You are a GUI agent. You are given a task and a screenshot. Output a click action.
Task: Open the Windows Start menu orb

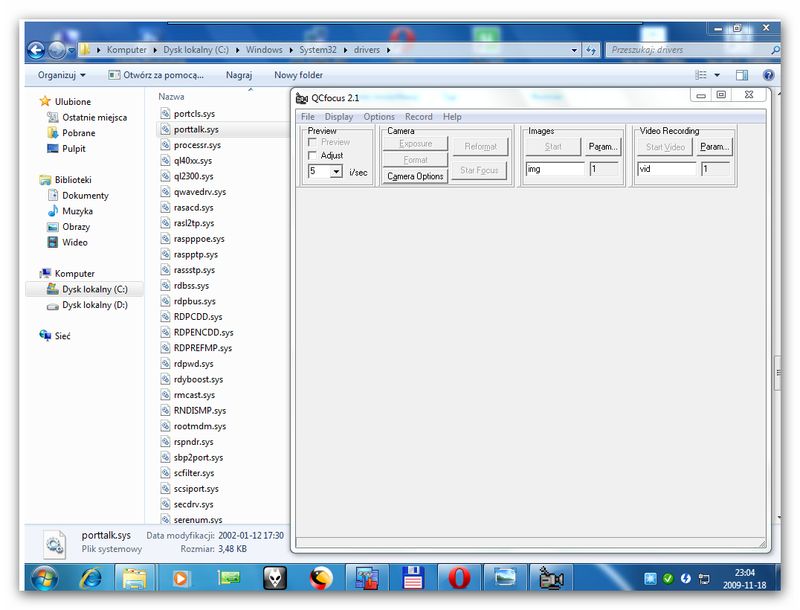click(44, 578)
